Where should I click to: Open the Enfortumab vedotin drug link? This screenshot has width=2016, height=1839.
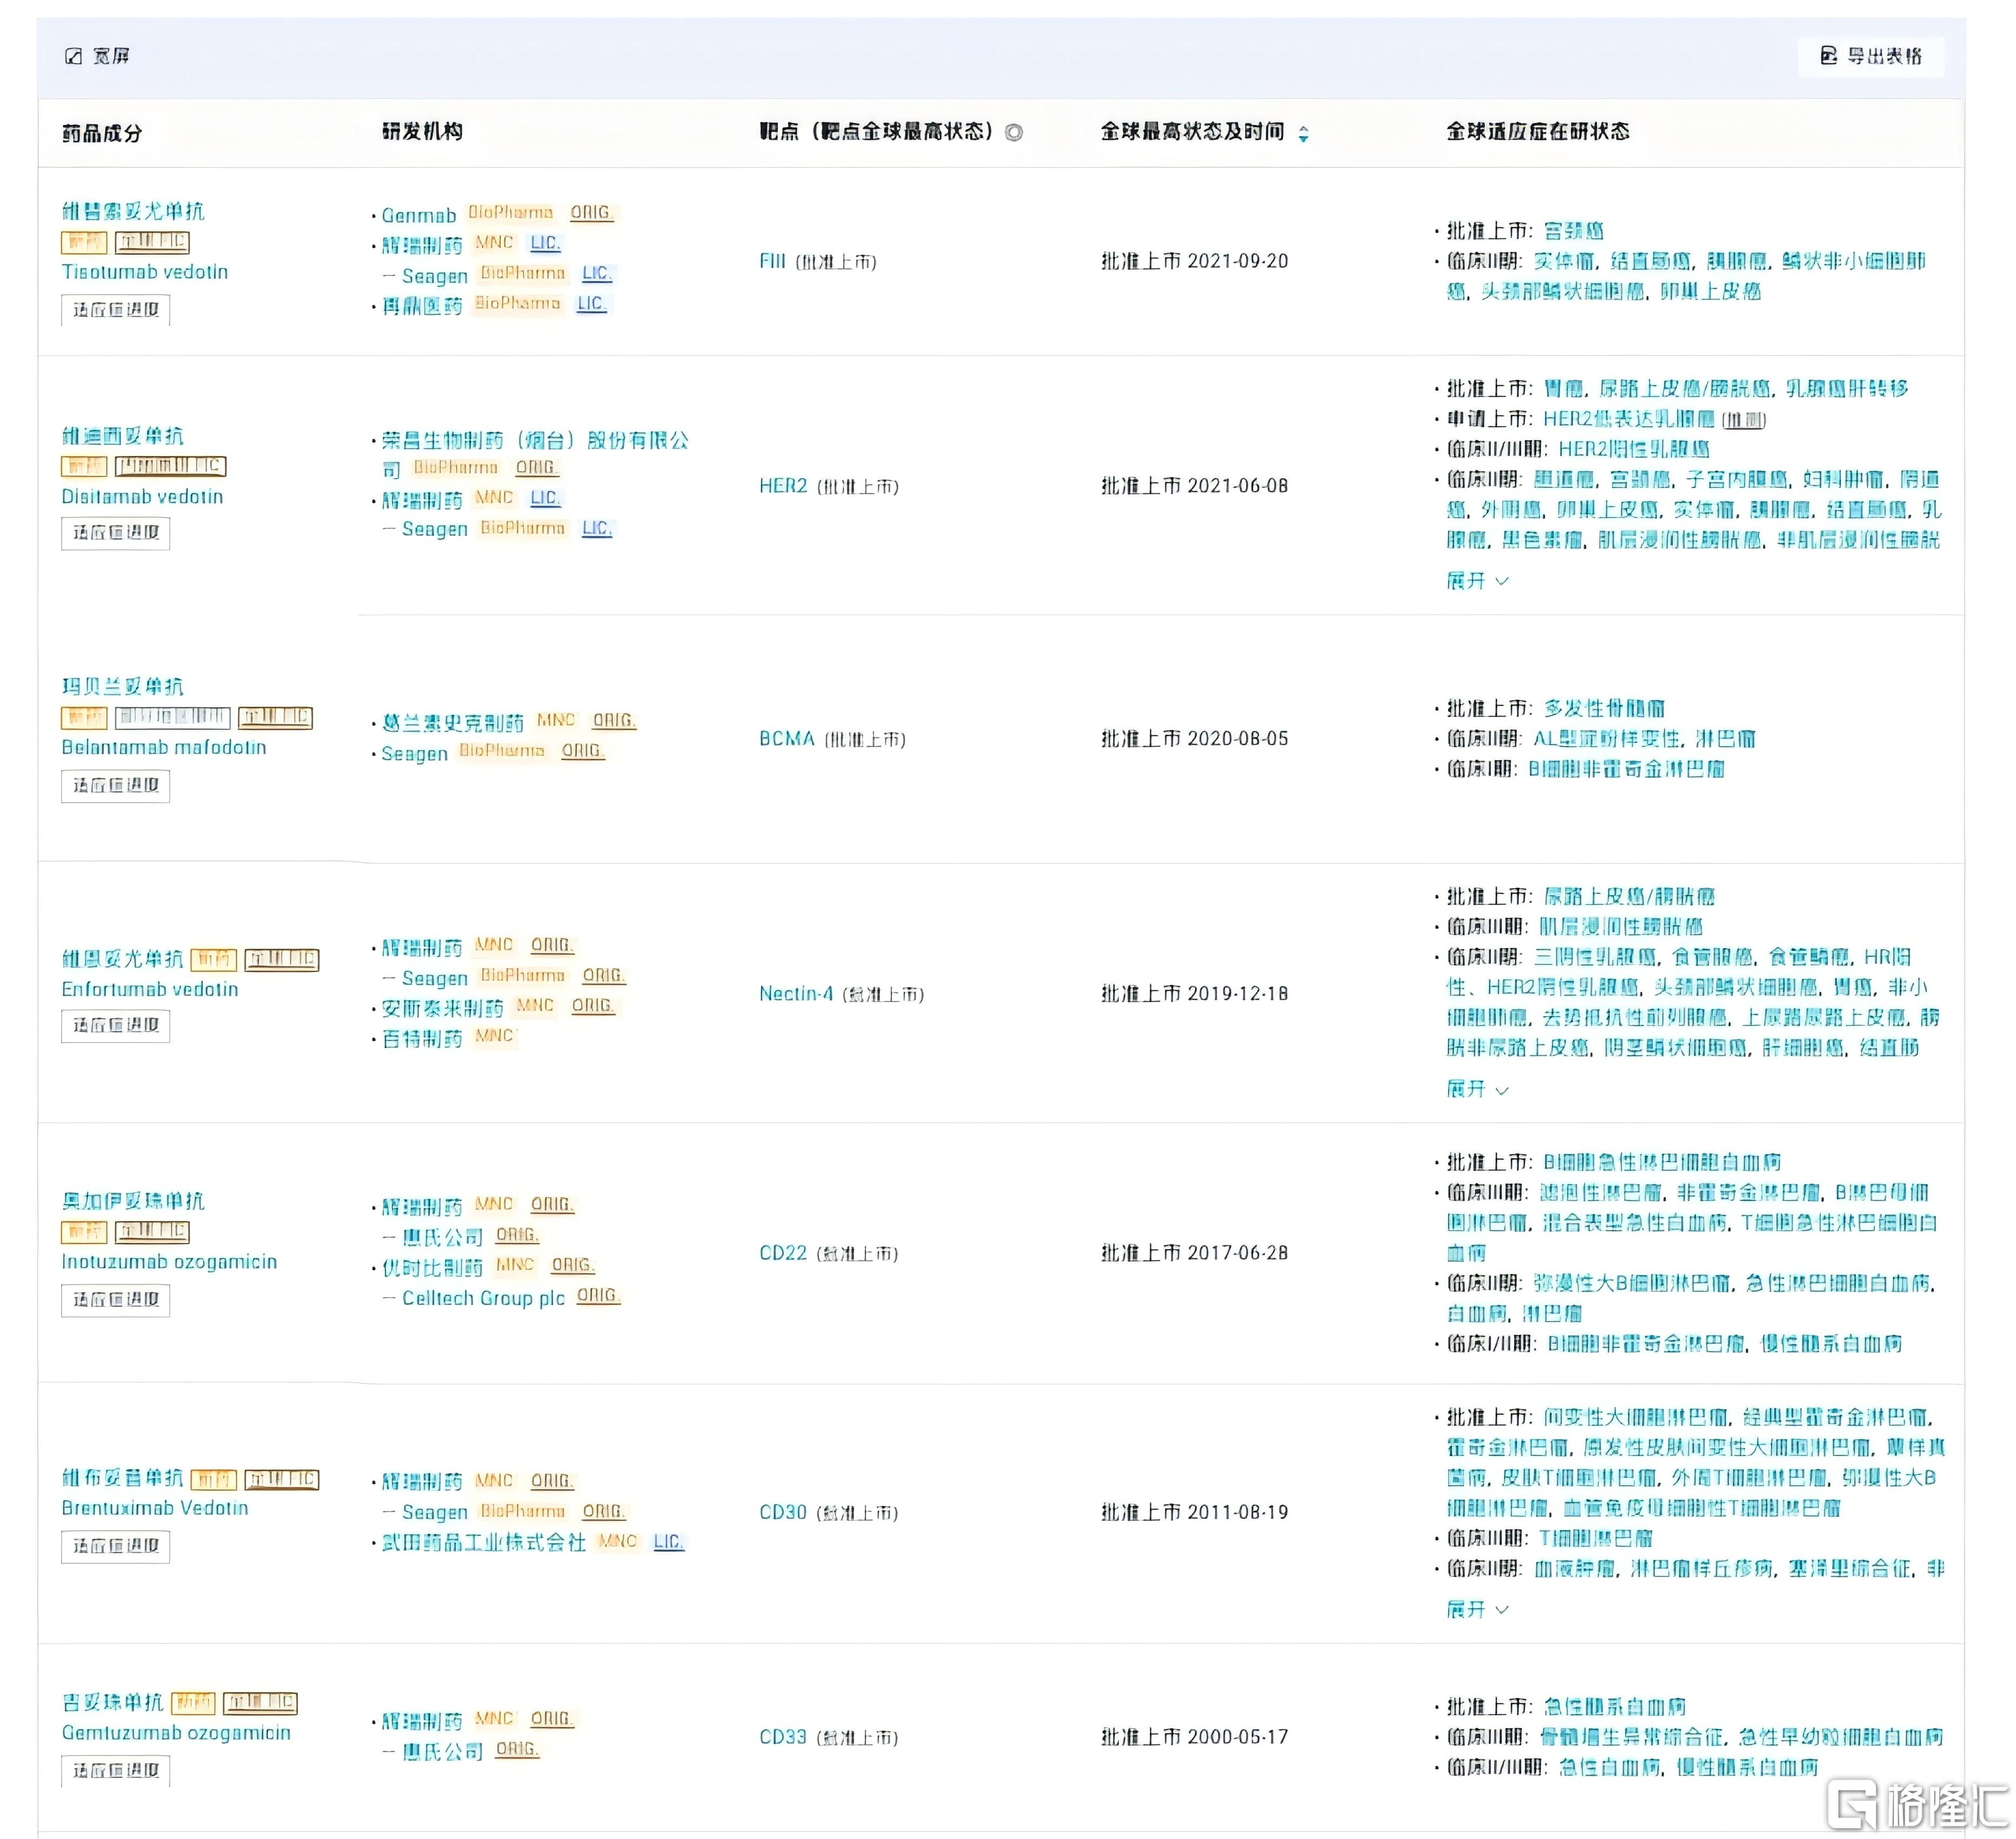(150, 991)
